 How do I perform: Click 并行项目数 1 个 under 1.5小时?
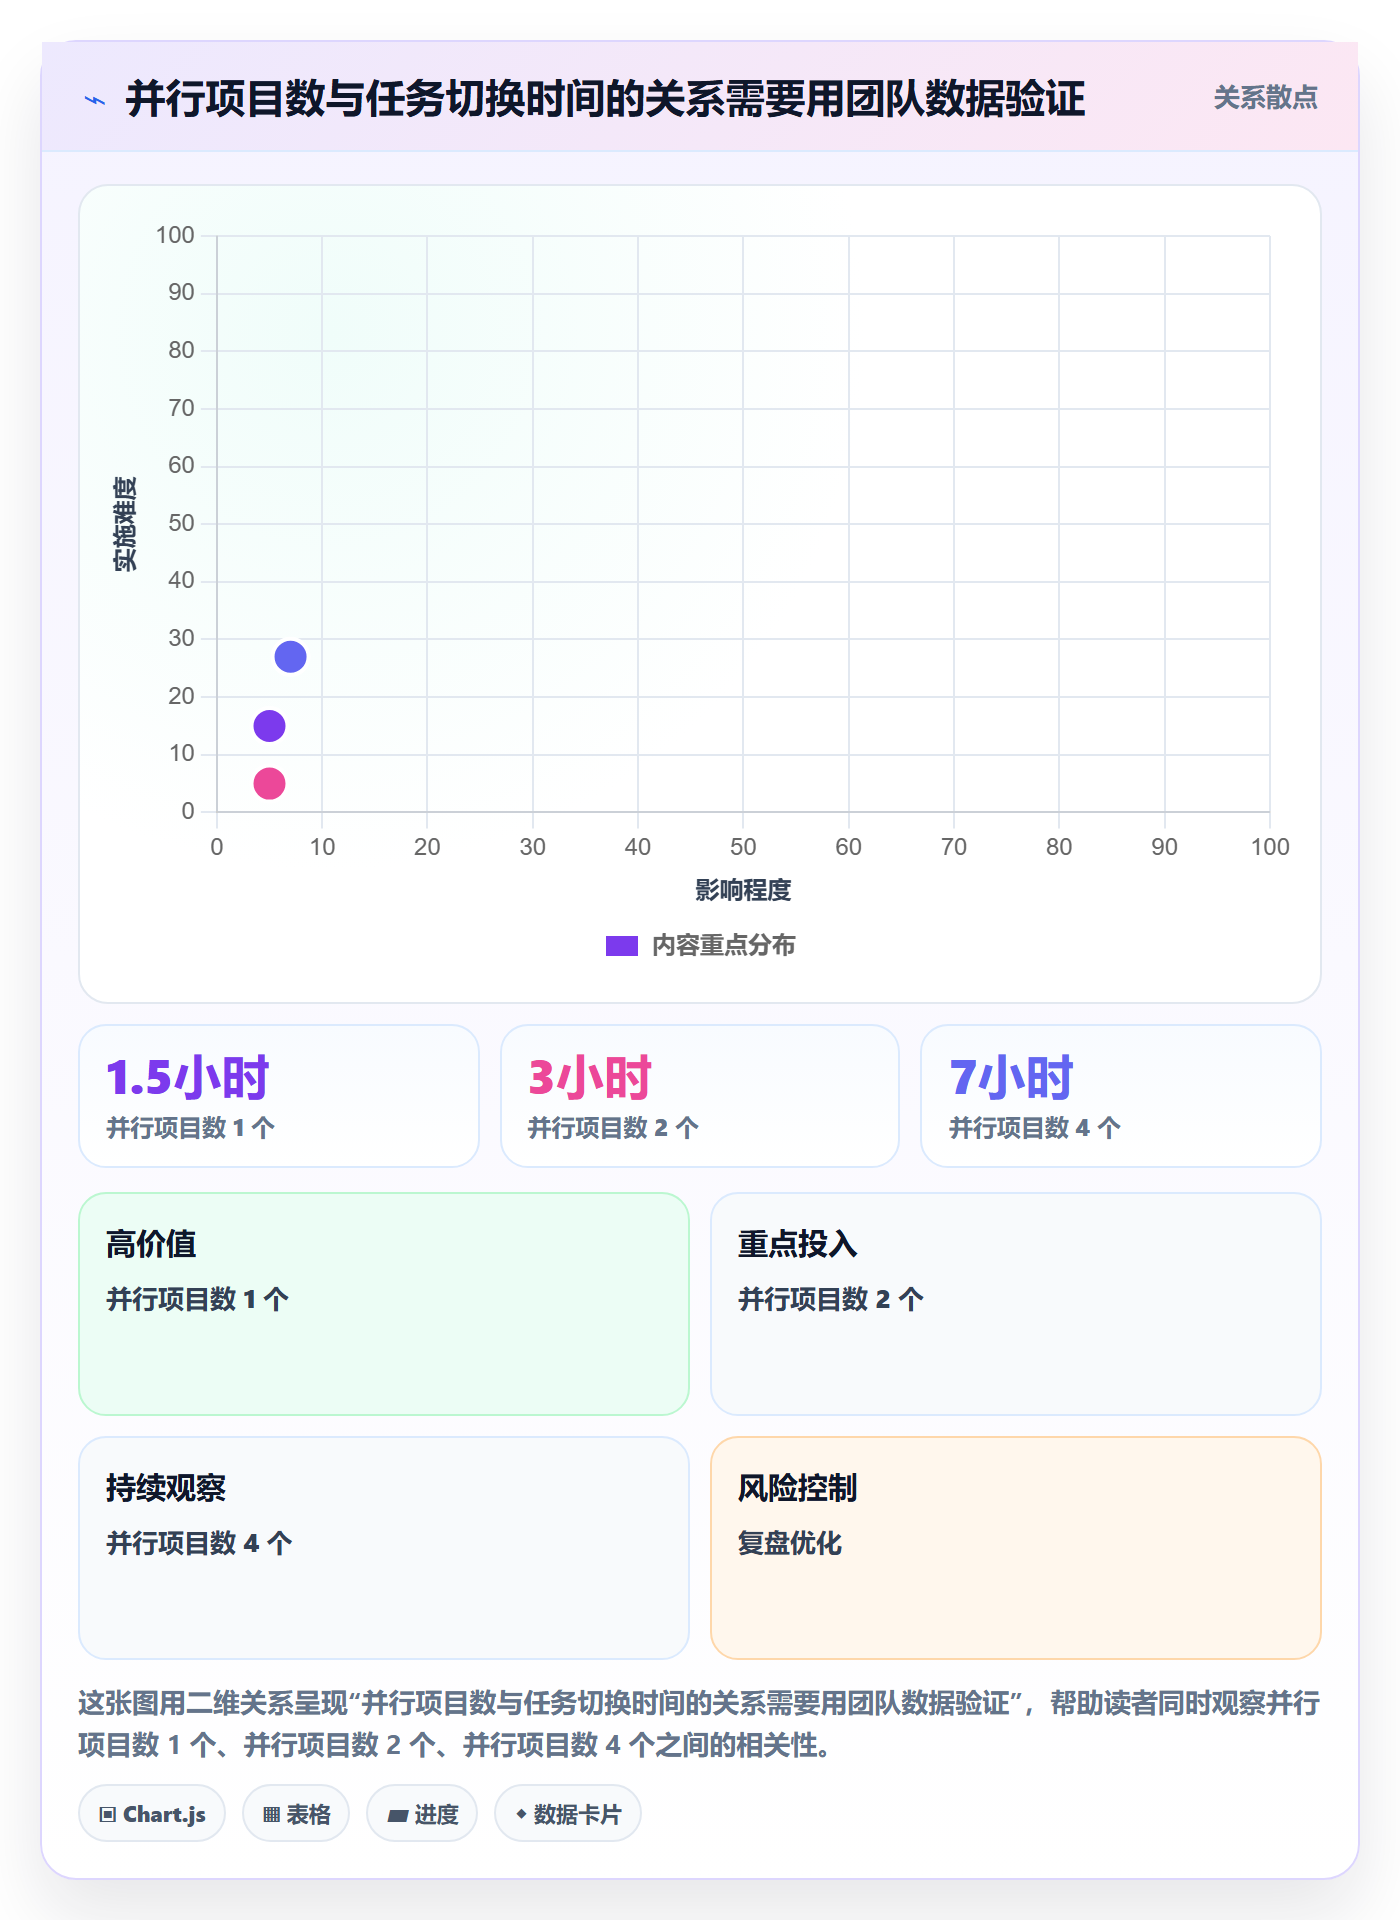click(191, 1128)
